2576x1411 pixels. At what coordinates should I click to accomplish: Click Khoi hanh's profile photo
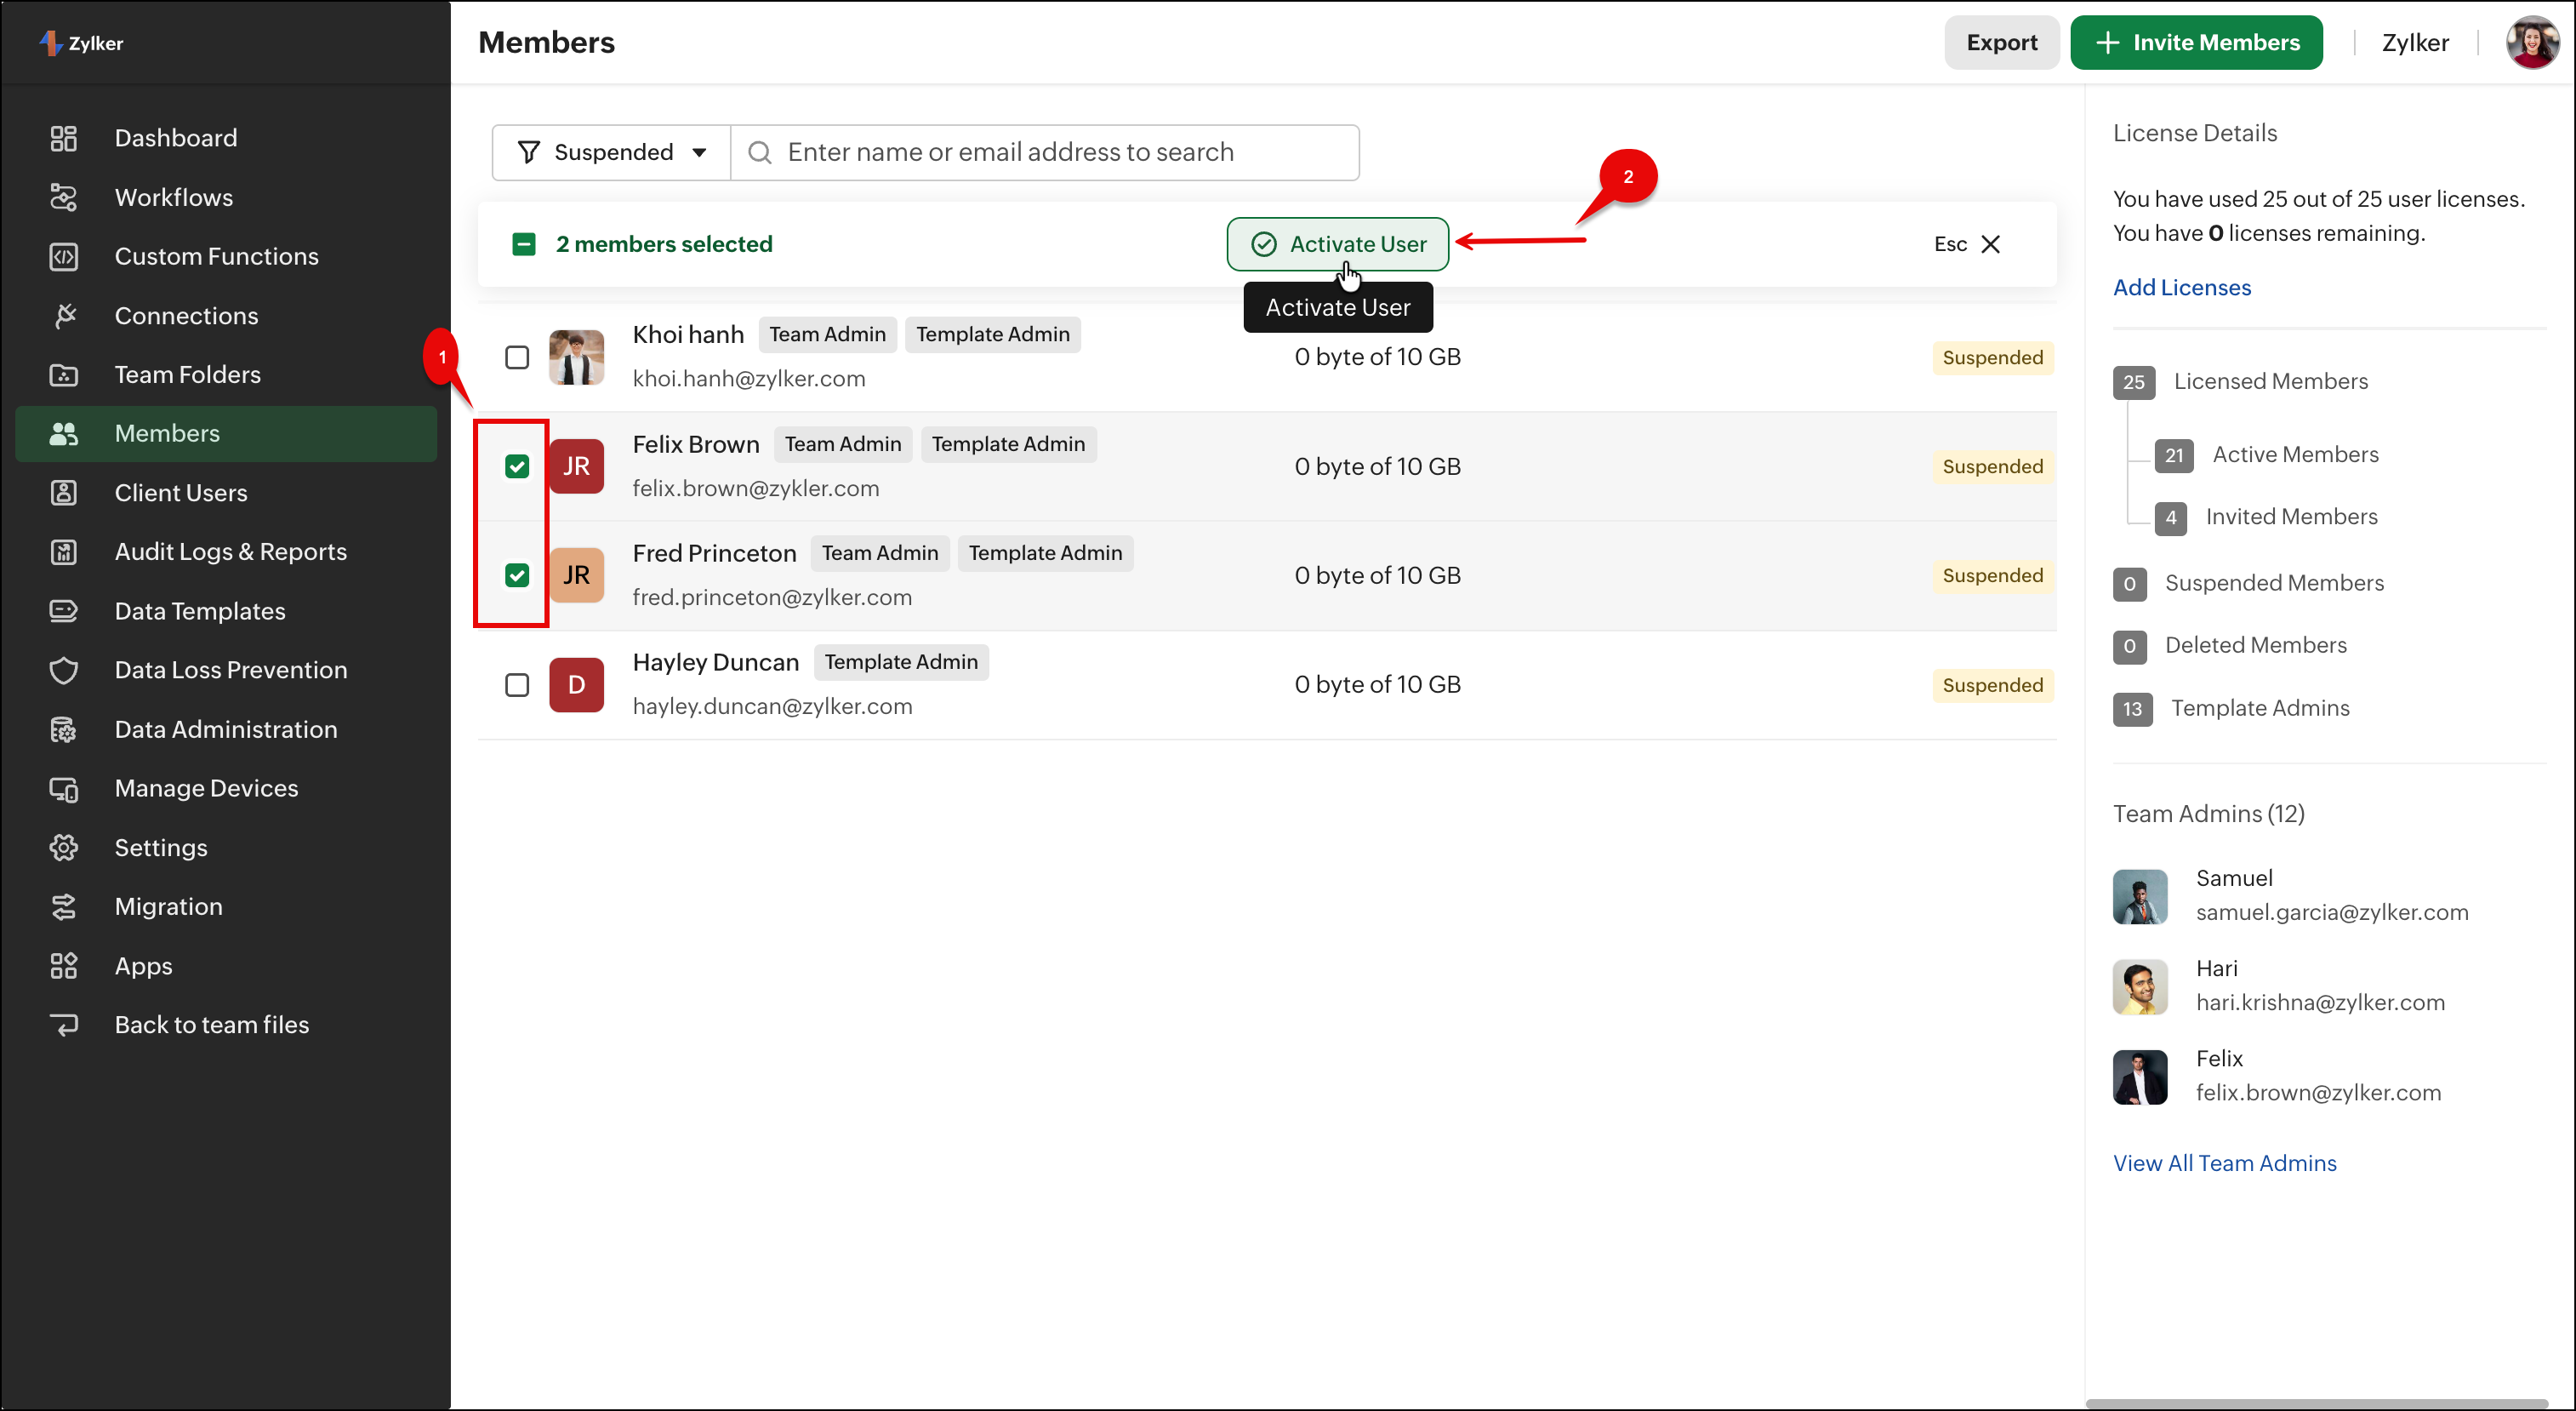click(x=577, y=357)
